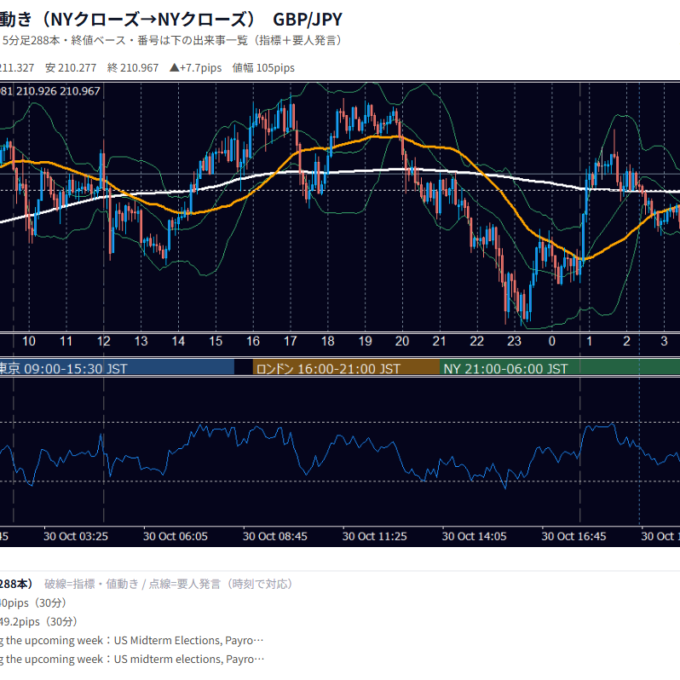Select the NY 21:00-06:00 JST session bar

(x=560, y=368)
